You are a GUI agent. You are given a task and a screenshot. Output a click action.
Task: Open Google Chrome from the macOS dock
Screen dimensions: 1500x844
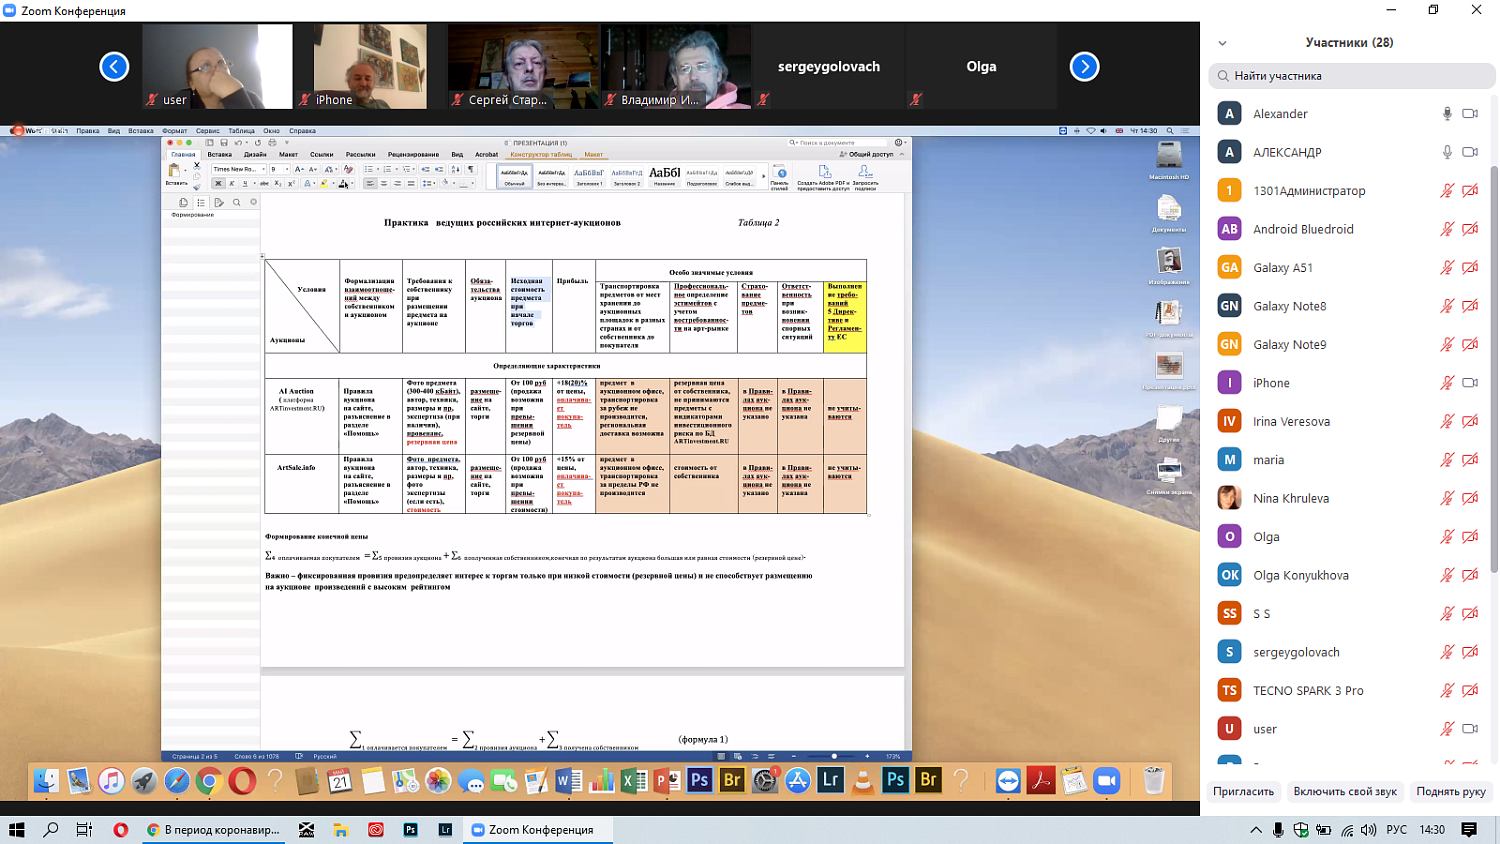coord(209,780)
